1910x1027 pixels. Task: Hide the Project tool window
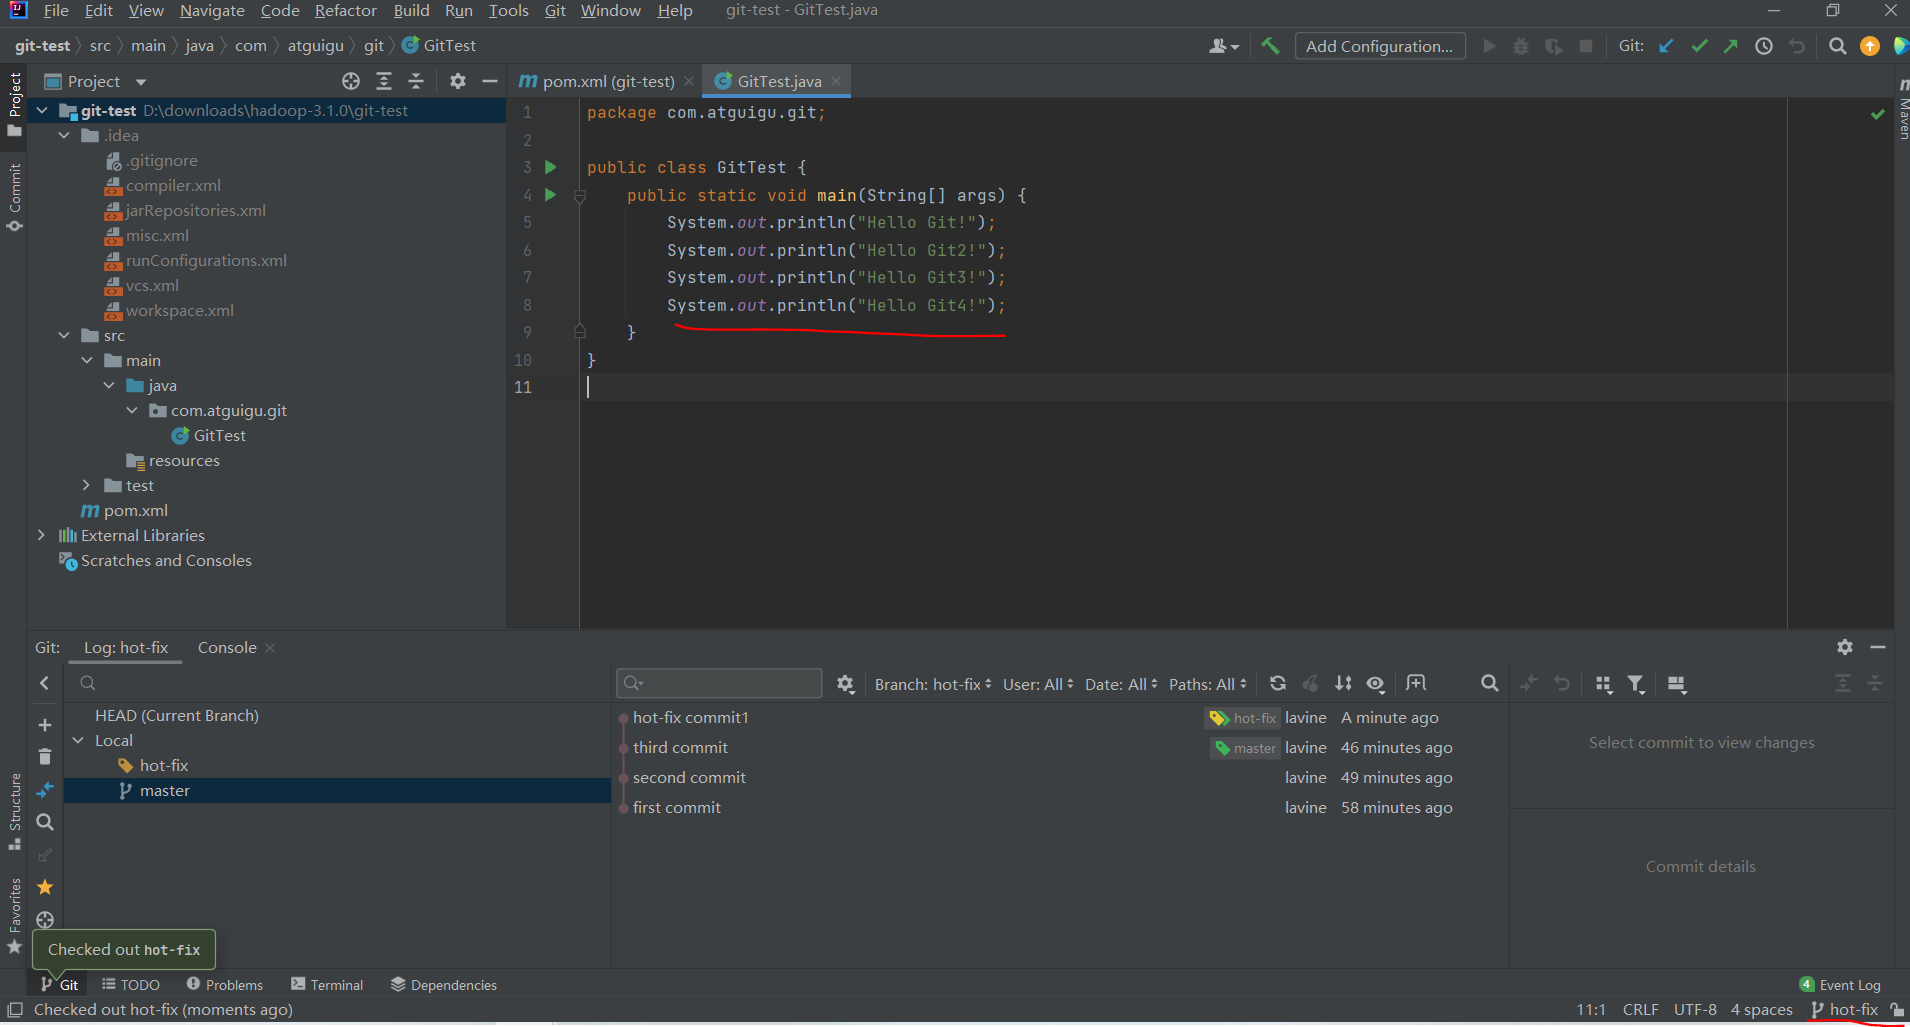tap(490, 81)
